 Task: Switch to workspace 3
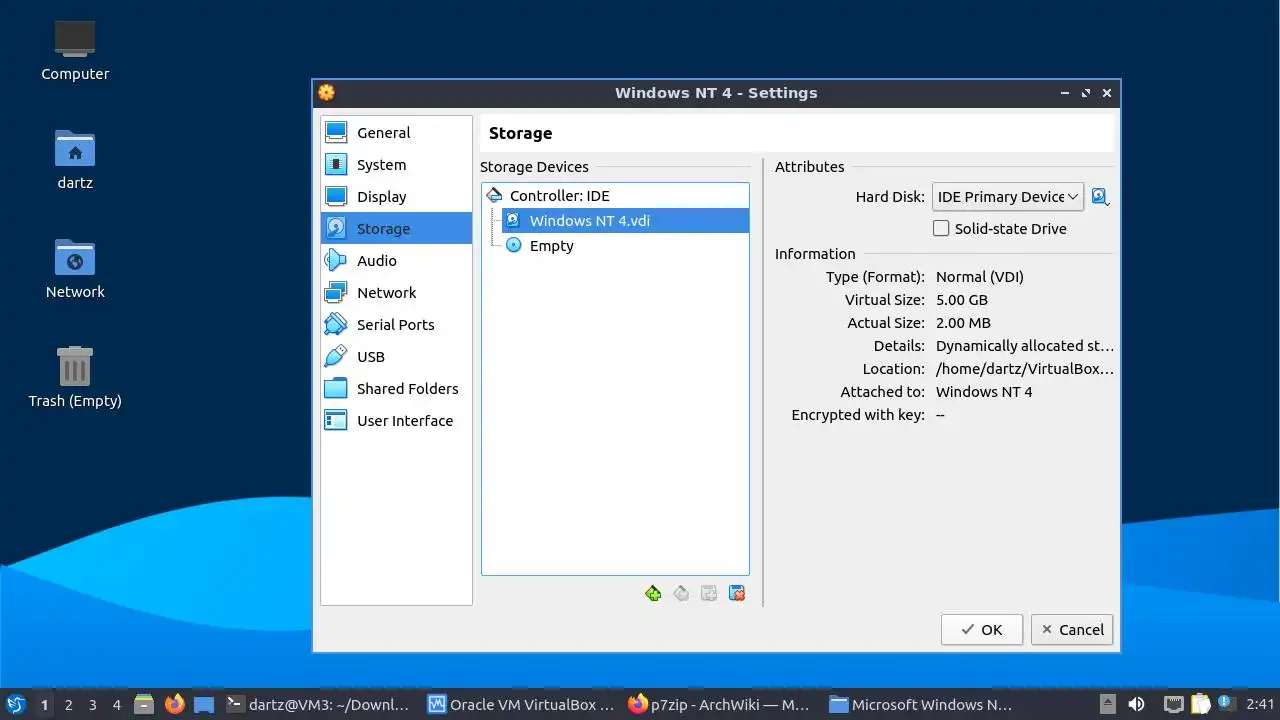(92, 704)
